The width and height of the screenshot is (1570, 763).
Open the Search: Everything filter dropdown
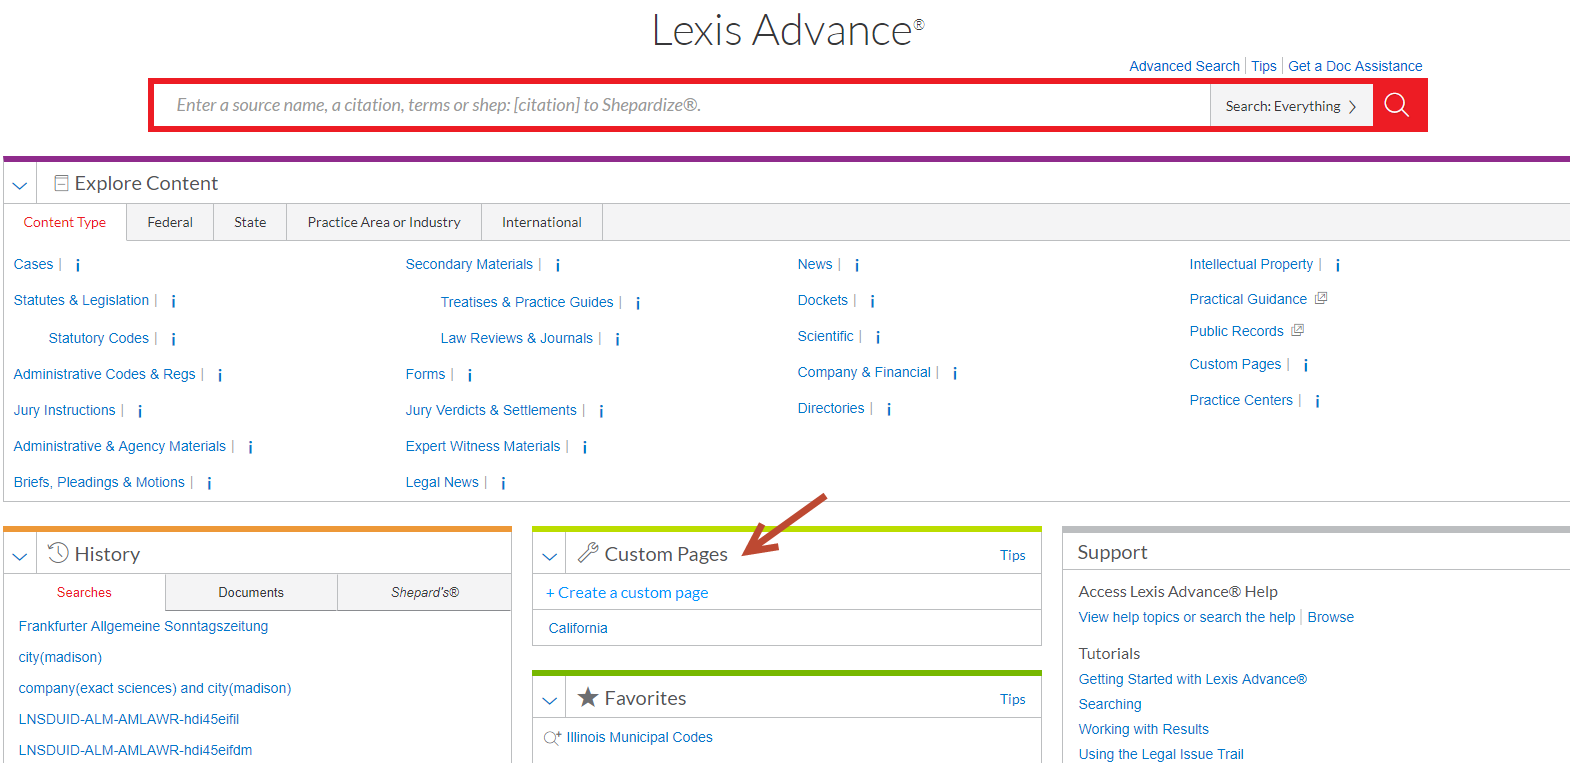(1291, 106)
